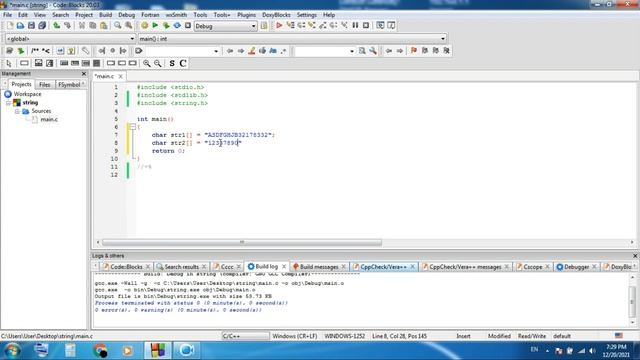The width and height of the screenshot is (640, 360).
Task: Click the bold C comment icon
Action: tap(183, 64)
